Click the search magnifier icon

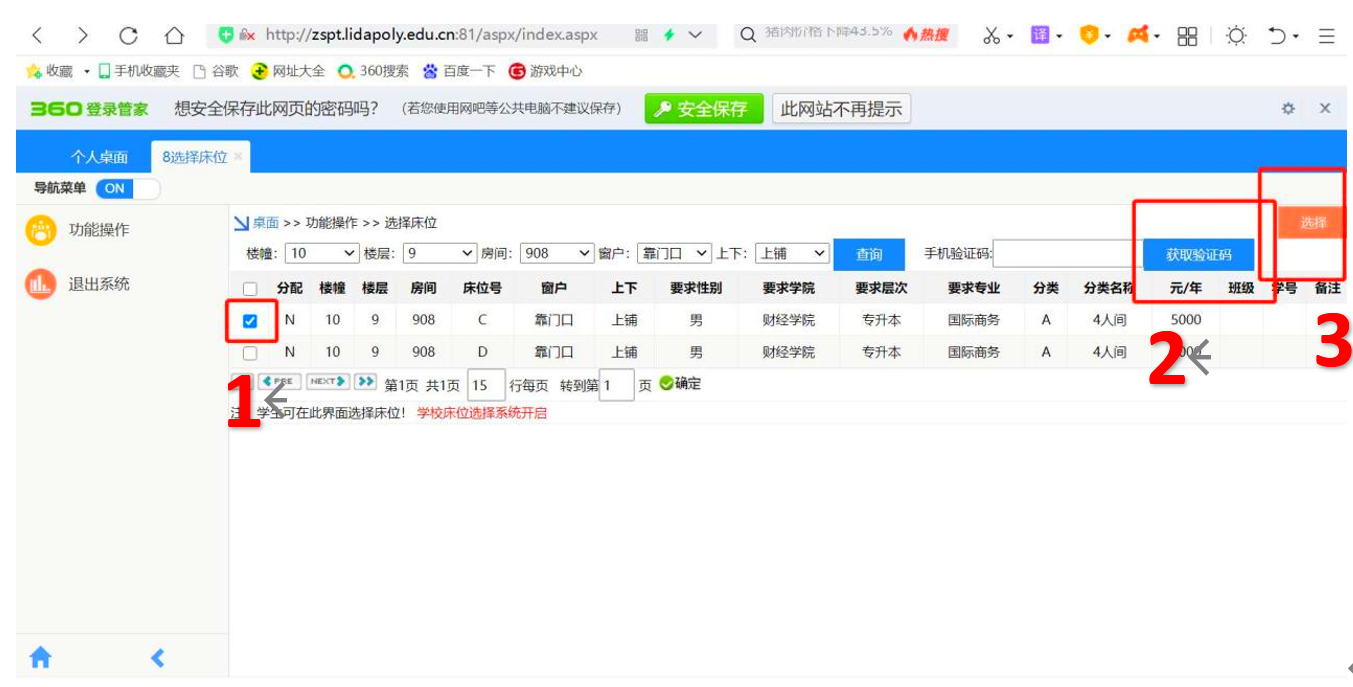[x=748, y=36]
